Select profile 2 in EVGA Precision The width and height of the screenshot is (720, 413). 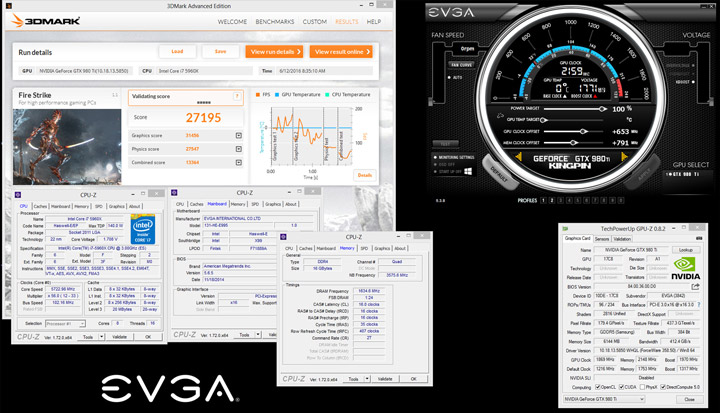tap(552, 200)
